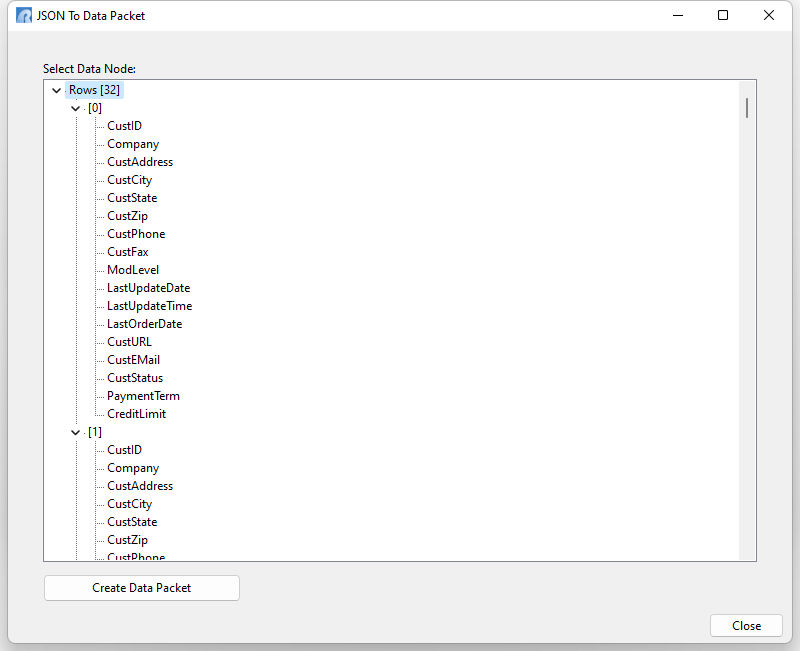Select the CustStatus field

[x=135, y=378]
